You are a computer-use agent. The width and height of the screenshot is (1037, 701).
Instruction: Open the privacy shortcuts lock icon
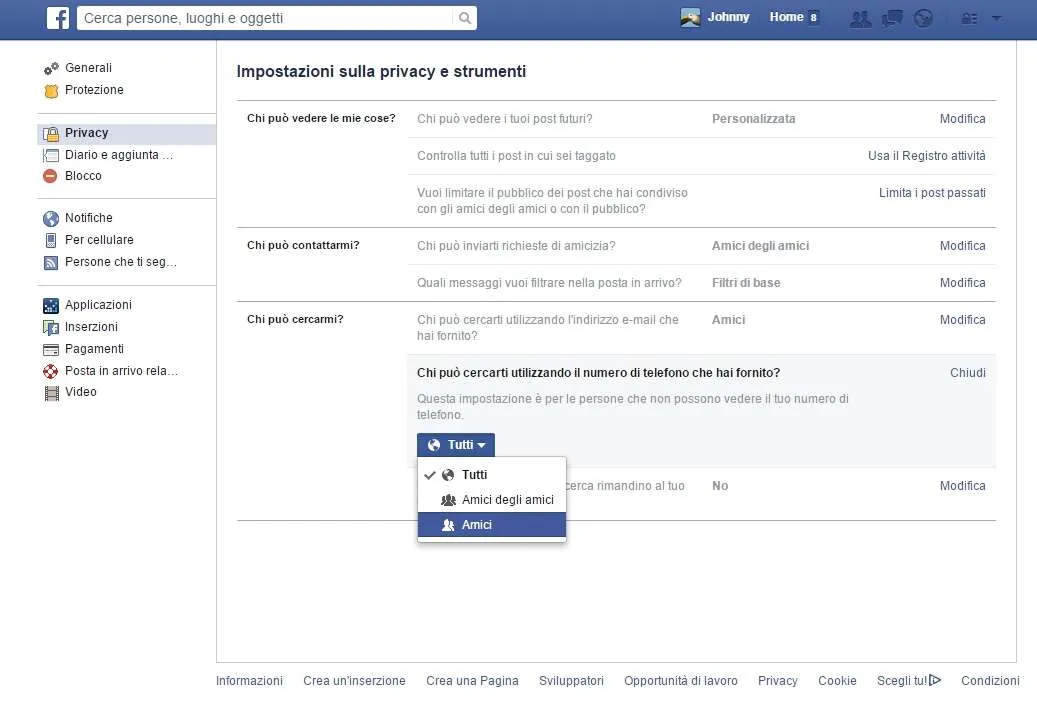[x=970, y=19]
